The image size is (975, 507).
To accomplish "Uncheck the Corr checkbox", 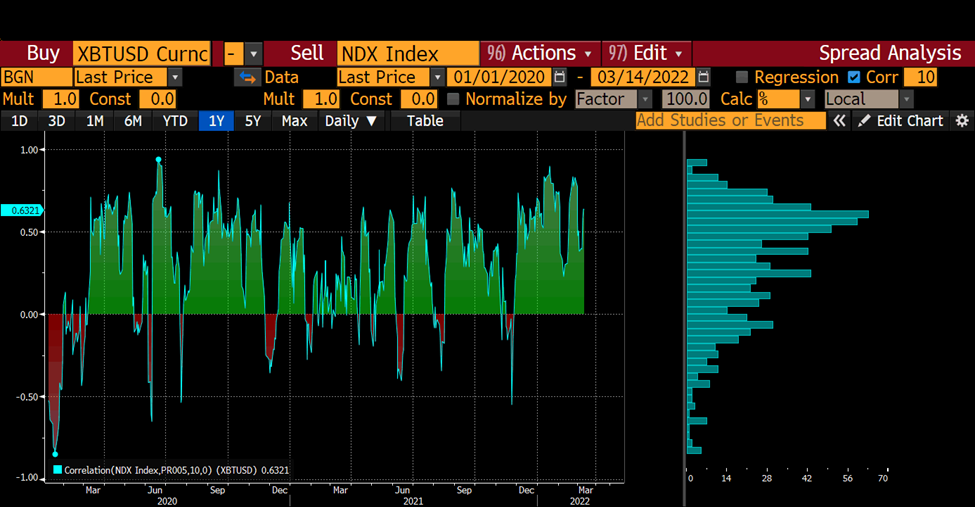I will pyautogui.click(x=853, y=77).
